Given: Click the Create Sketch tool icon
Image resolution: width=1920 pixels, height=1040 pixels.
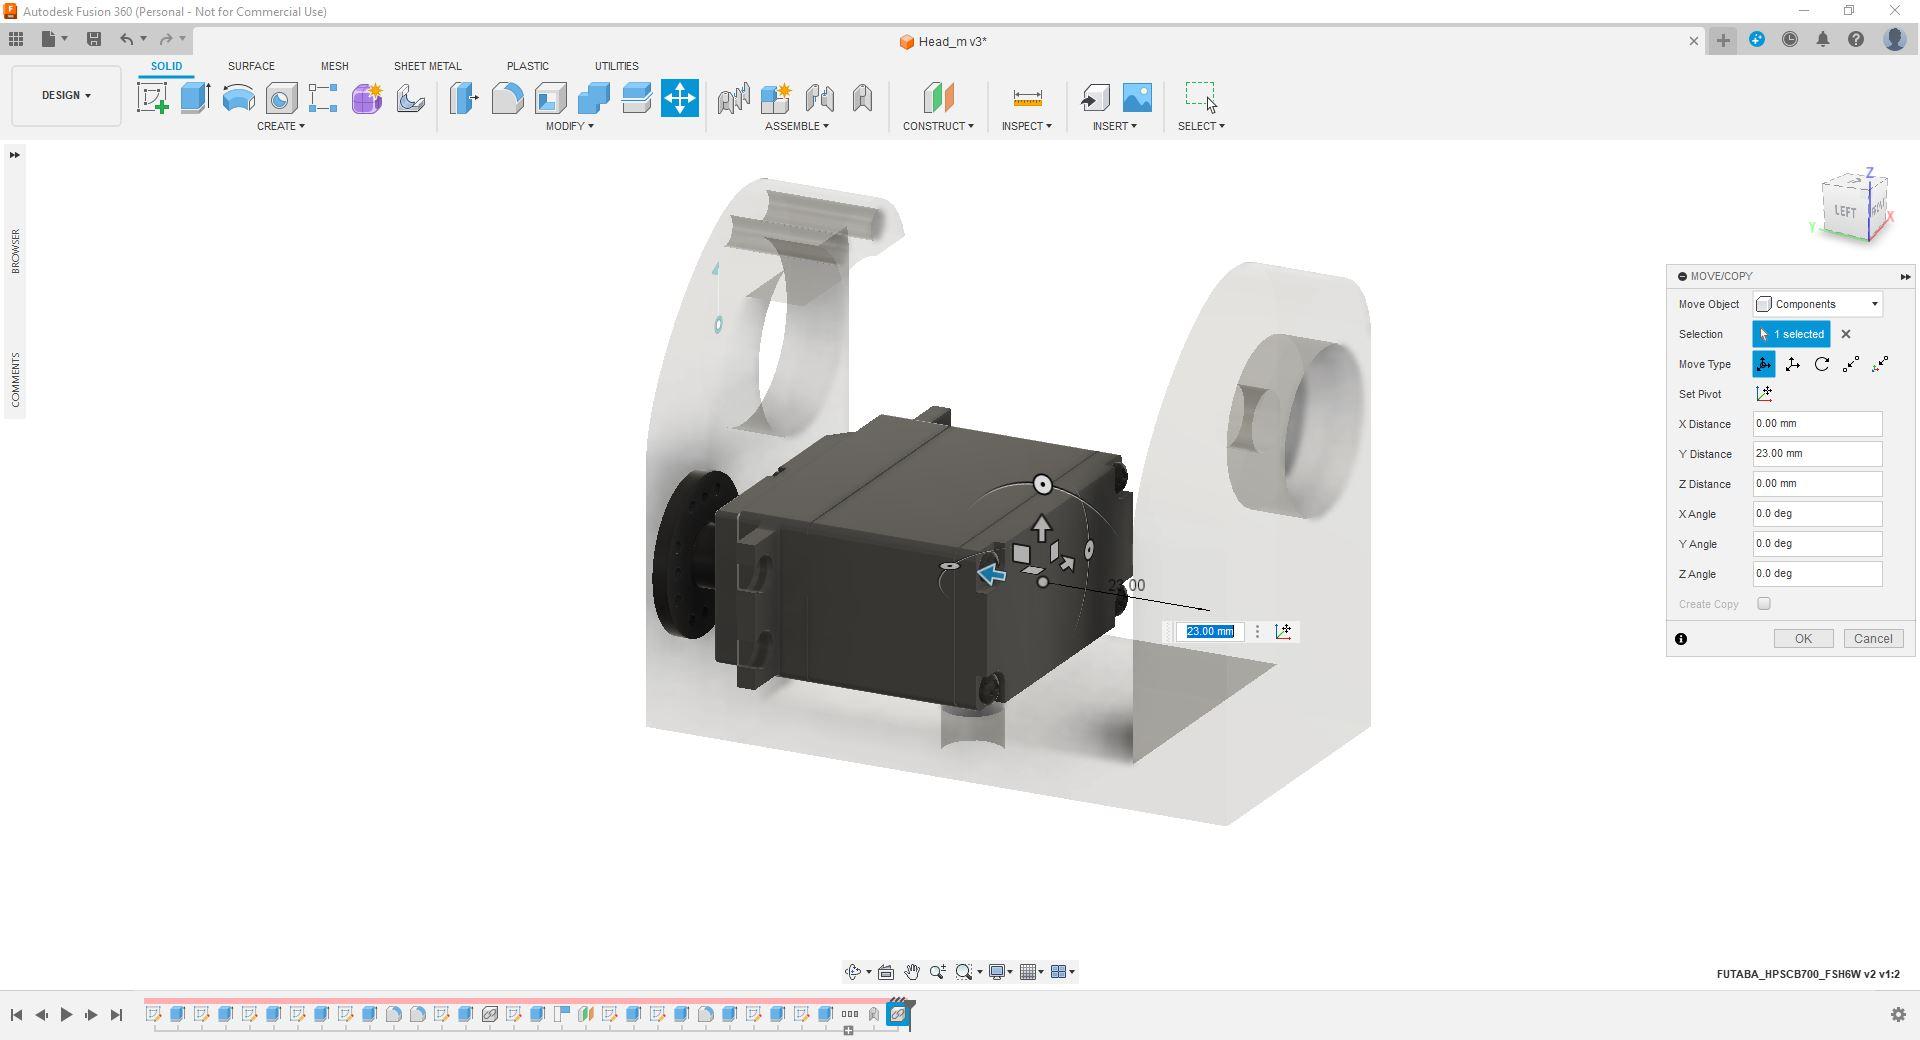Looking at the screenshot, I should click(153, 98).
